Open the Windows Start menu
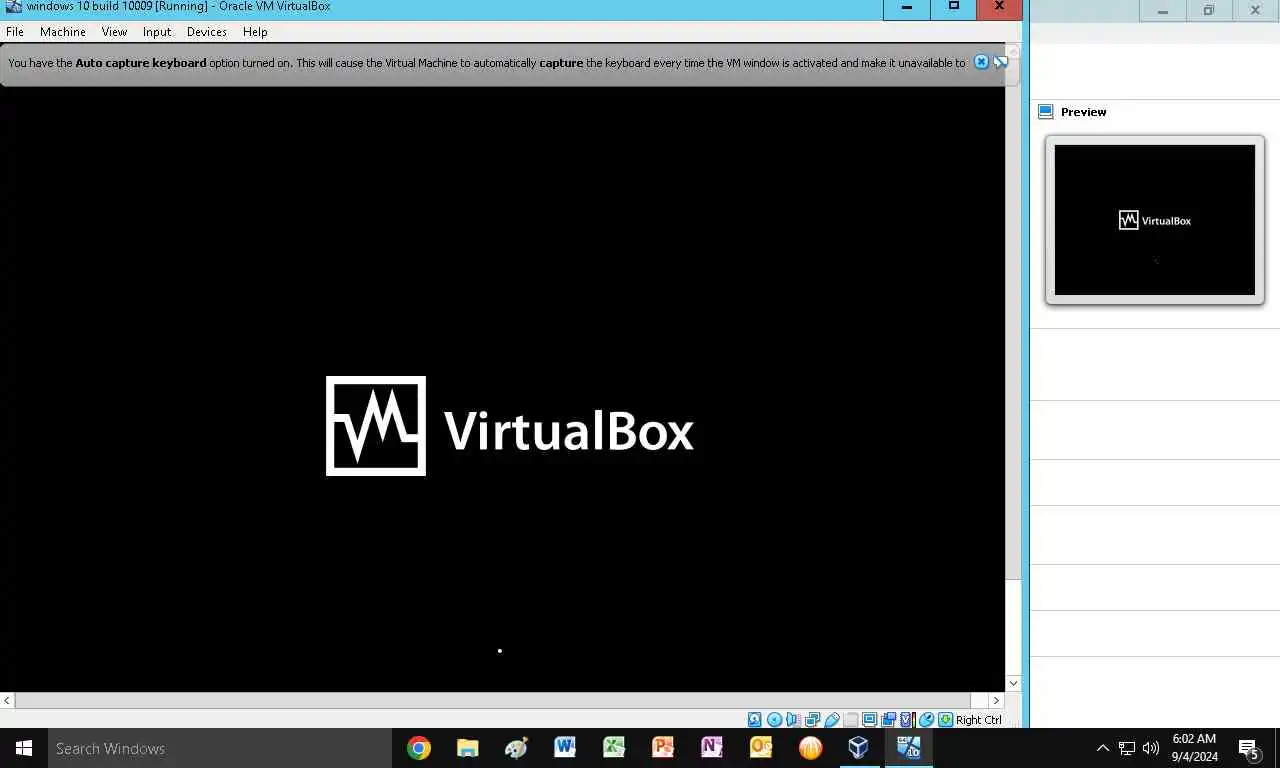 pyautogui.click(x=24, y=748)
